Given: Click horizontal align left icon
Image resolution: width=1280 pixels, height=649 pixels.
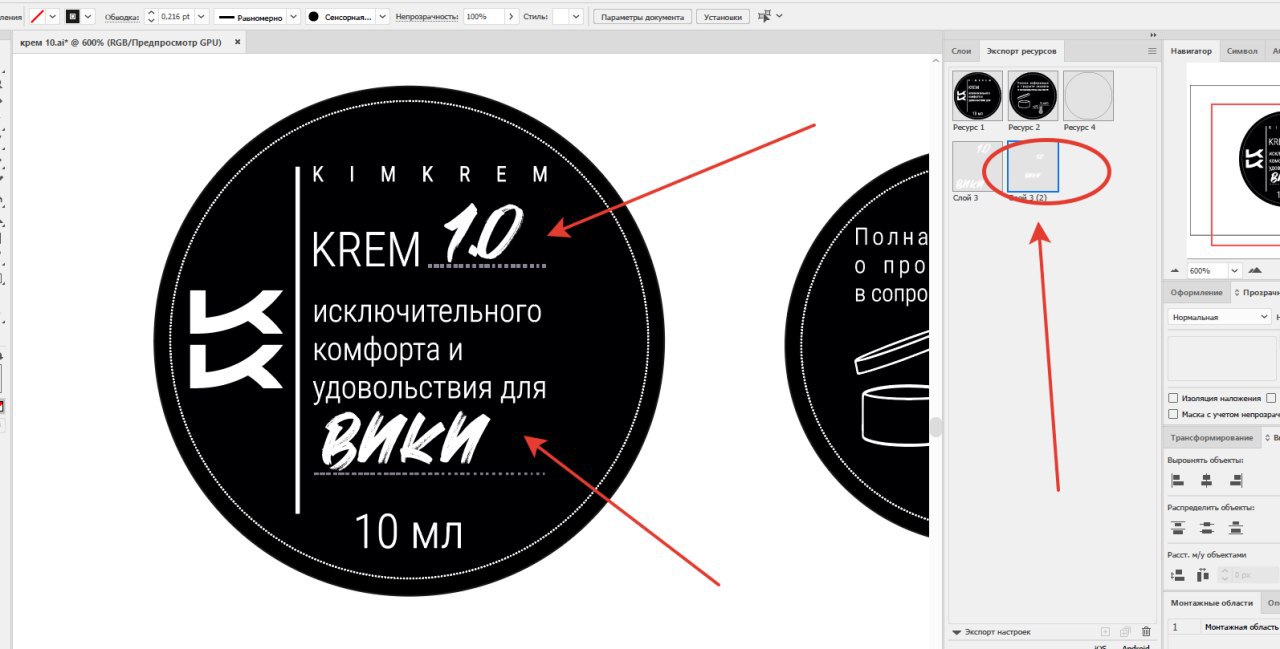Looking at the screenshot, I should [x=1177, y=480].
